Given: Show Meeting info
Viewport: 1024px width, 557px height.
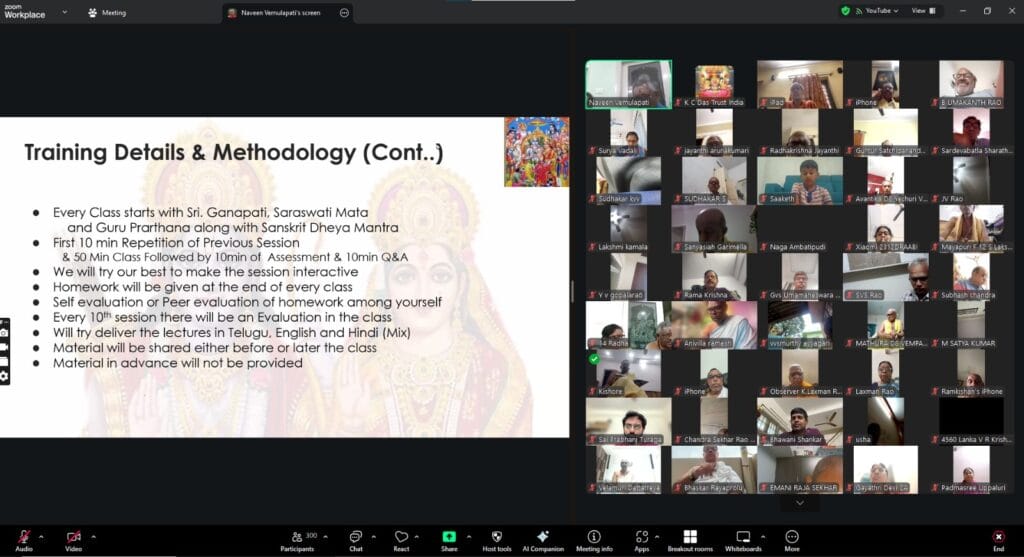Looking at the screenshot, I should click(594, 538).
